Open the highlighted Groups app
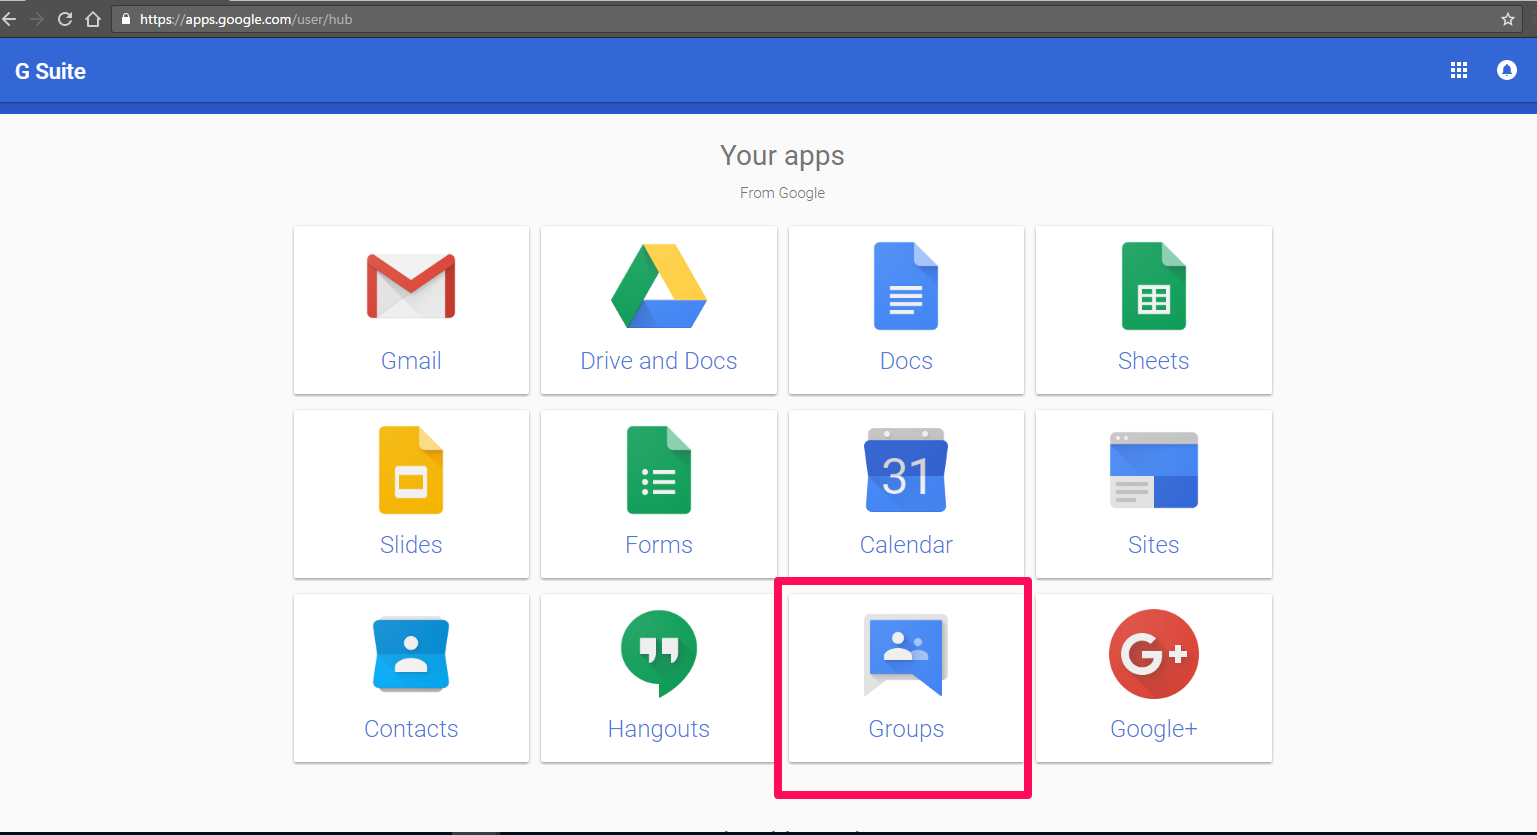Screen dimensions: 1537x835 (x=905, y=678)
